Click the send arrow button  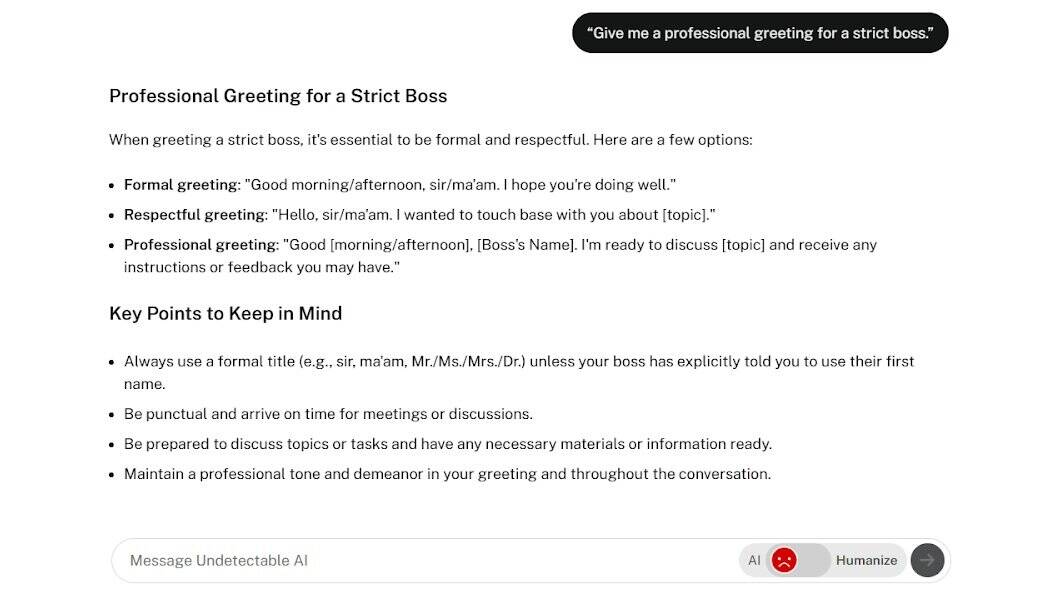click(x=927, y=560)
